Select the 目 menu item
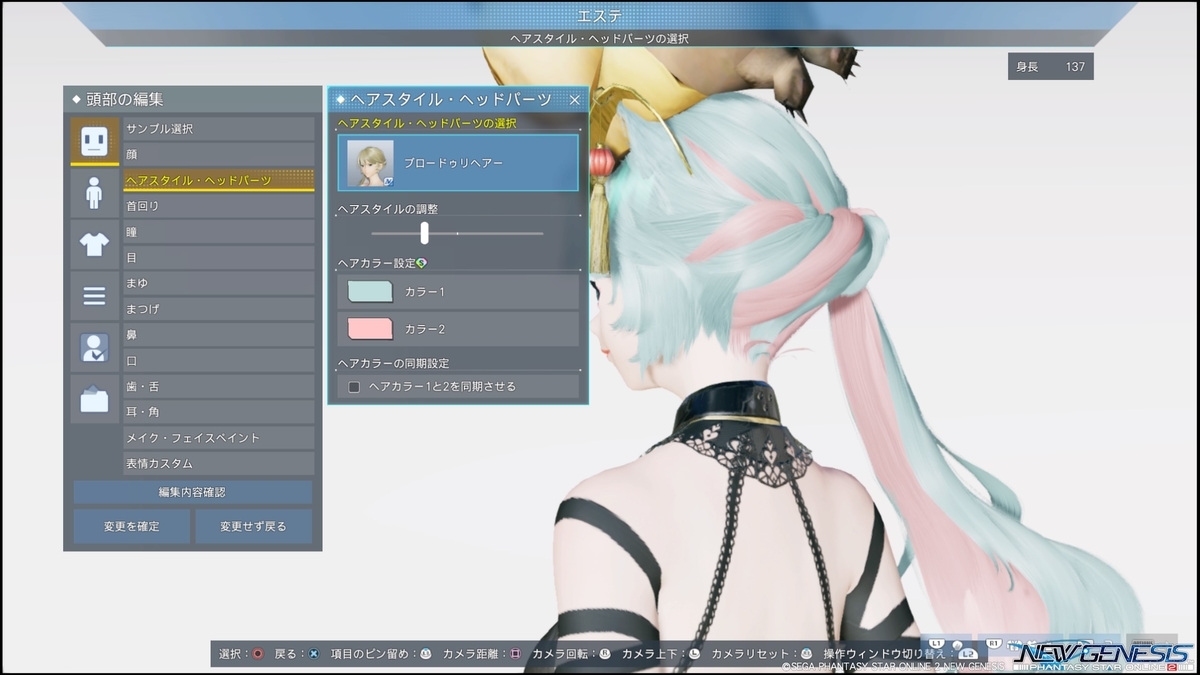1200x675 pixels. 219,257
